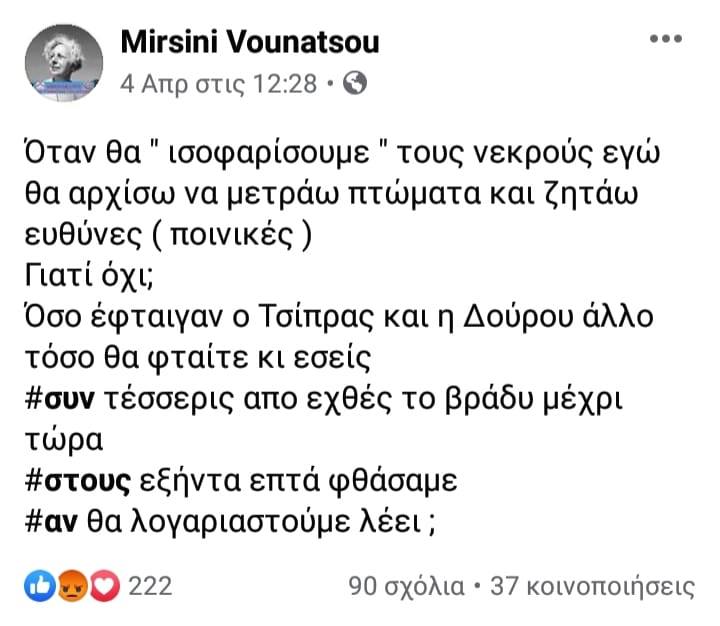Open the #συν hashtag
This screenshot has height=626, width=720.
[x=60, y=398]
